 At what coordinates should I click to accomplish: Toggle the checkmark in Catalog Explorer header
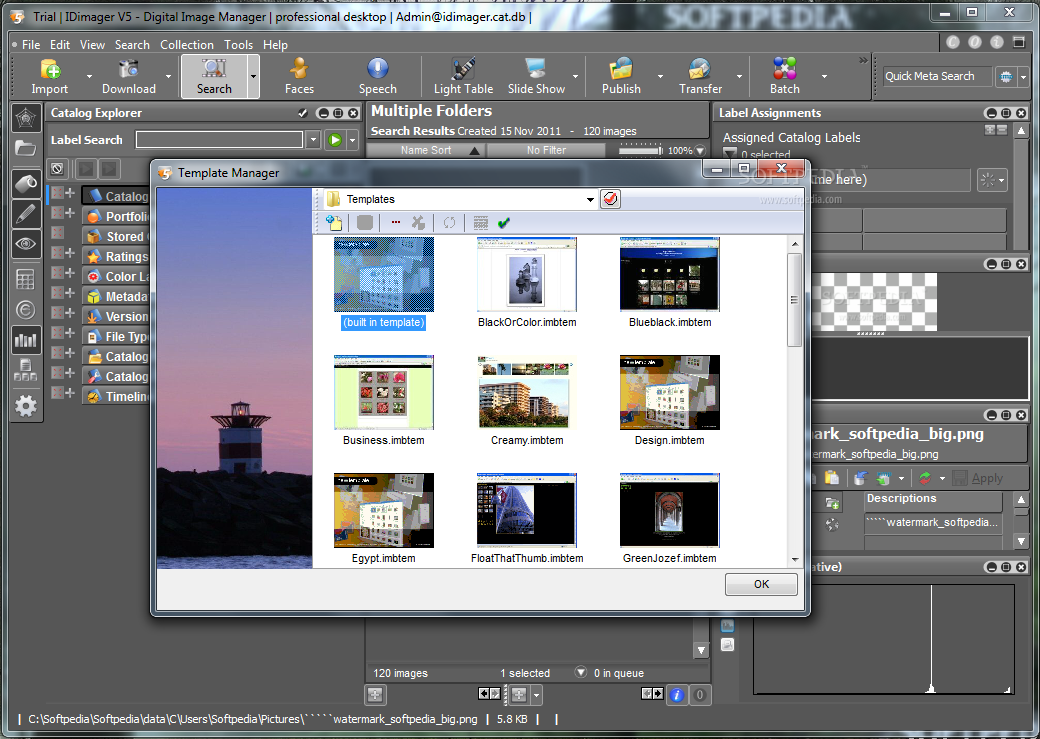pos(303,113)
